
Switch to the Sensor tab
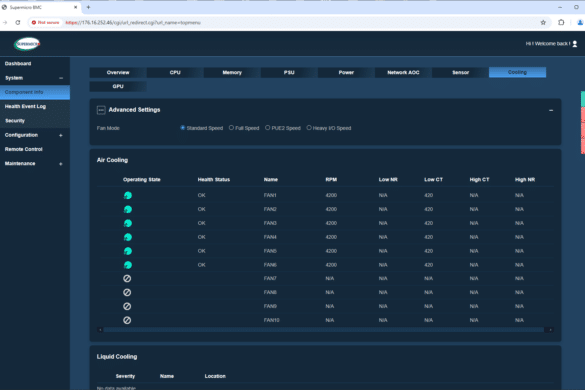(x=460, y=72)
